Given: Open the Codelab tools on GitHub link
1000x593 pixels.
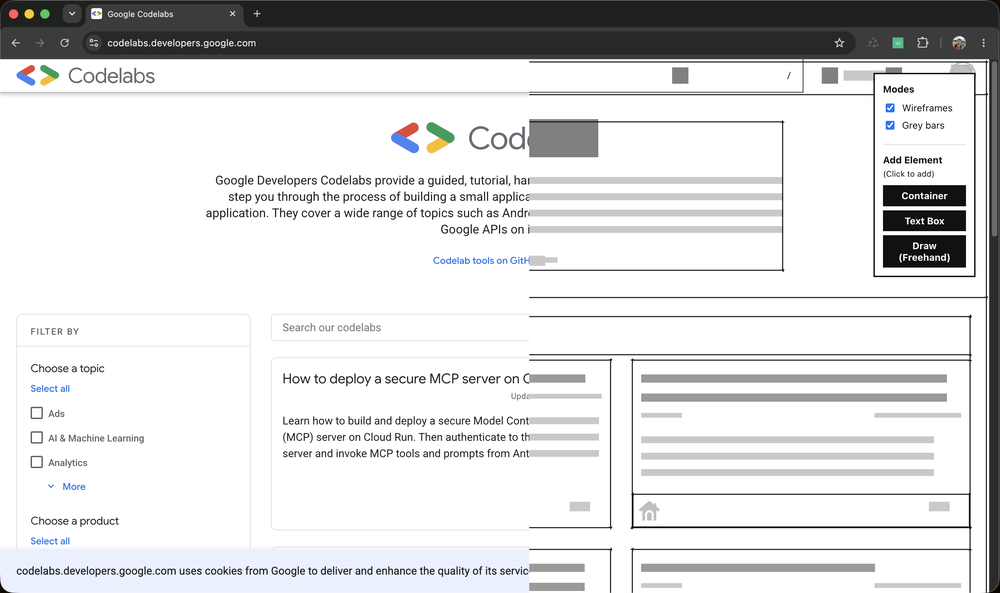Looking at the screenshot, I should (x=481, y=260).
